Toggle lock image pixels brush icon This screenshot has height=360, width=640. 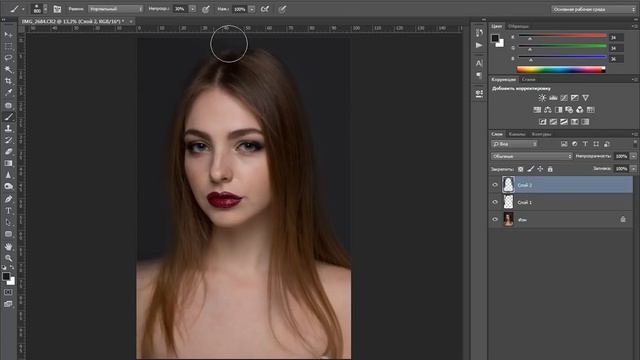pyautogui.click(x=531, y=169)
